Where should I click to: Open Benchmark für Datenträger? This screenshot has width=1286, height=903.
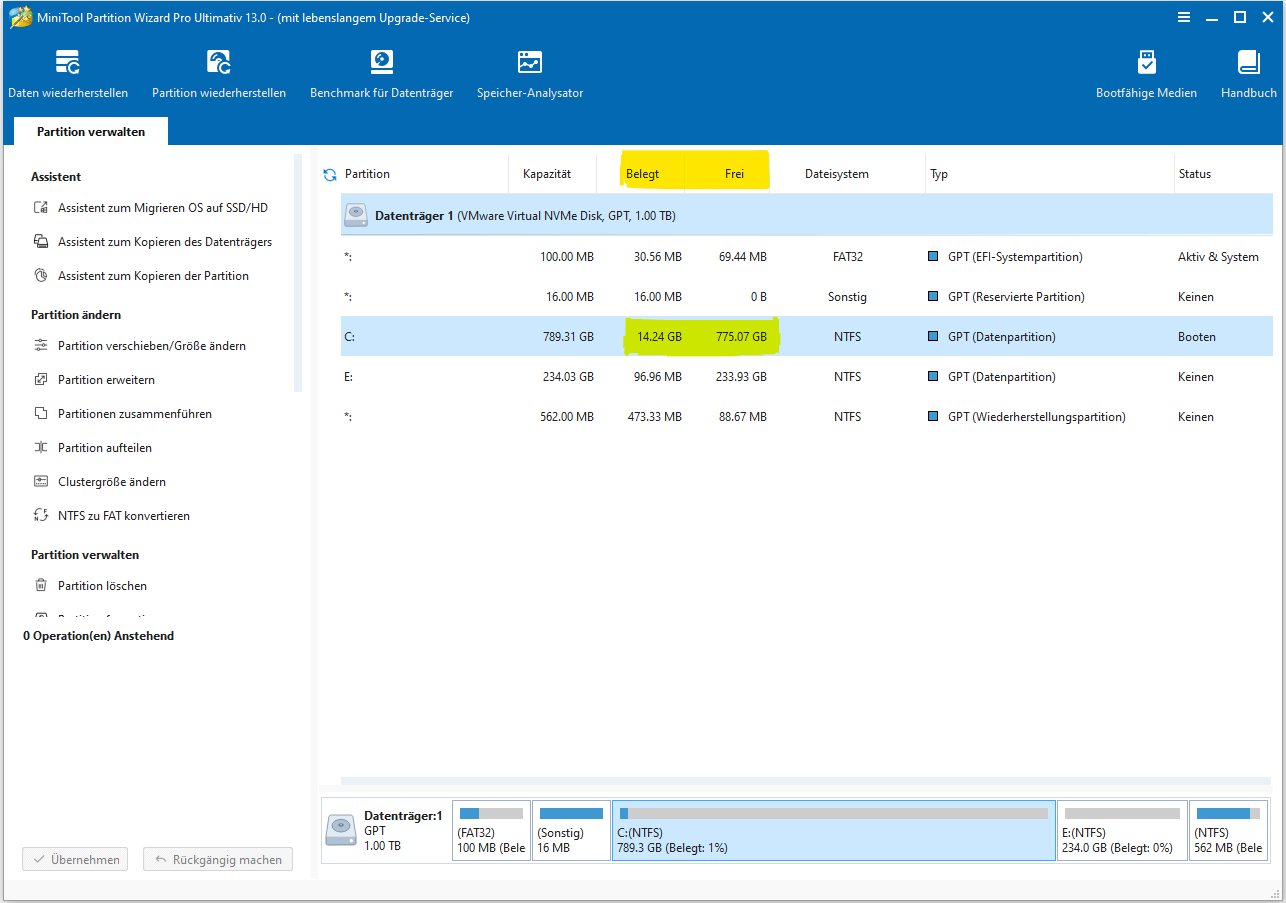pos(381,74)
